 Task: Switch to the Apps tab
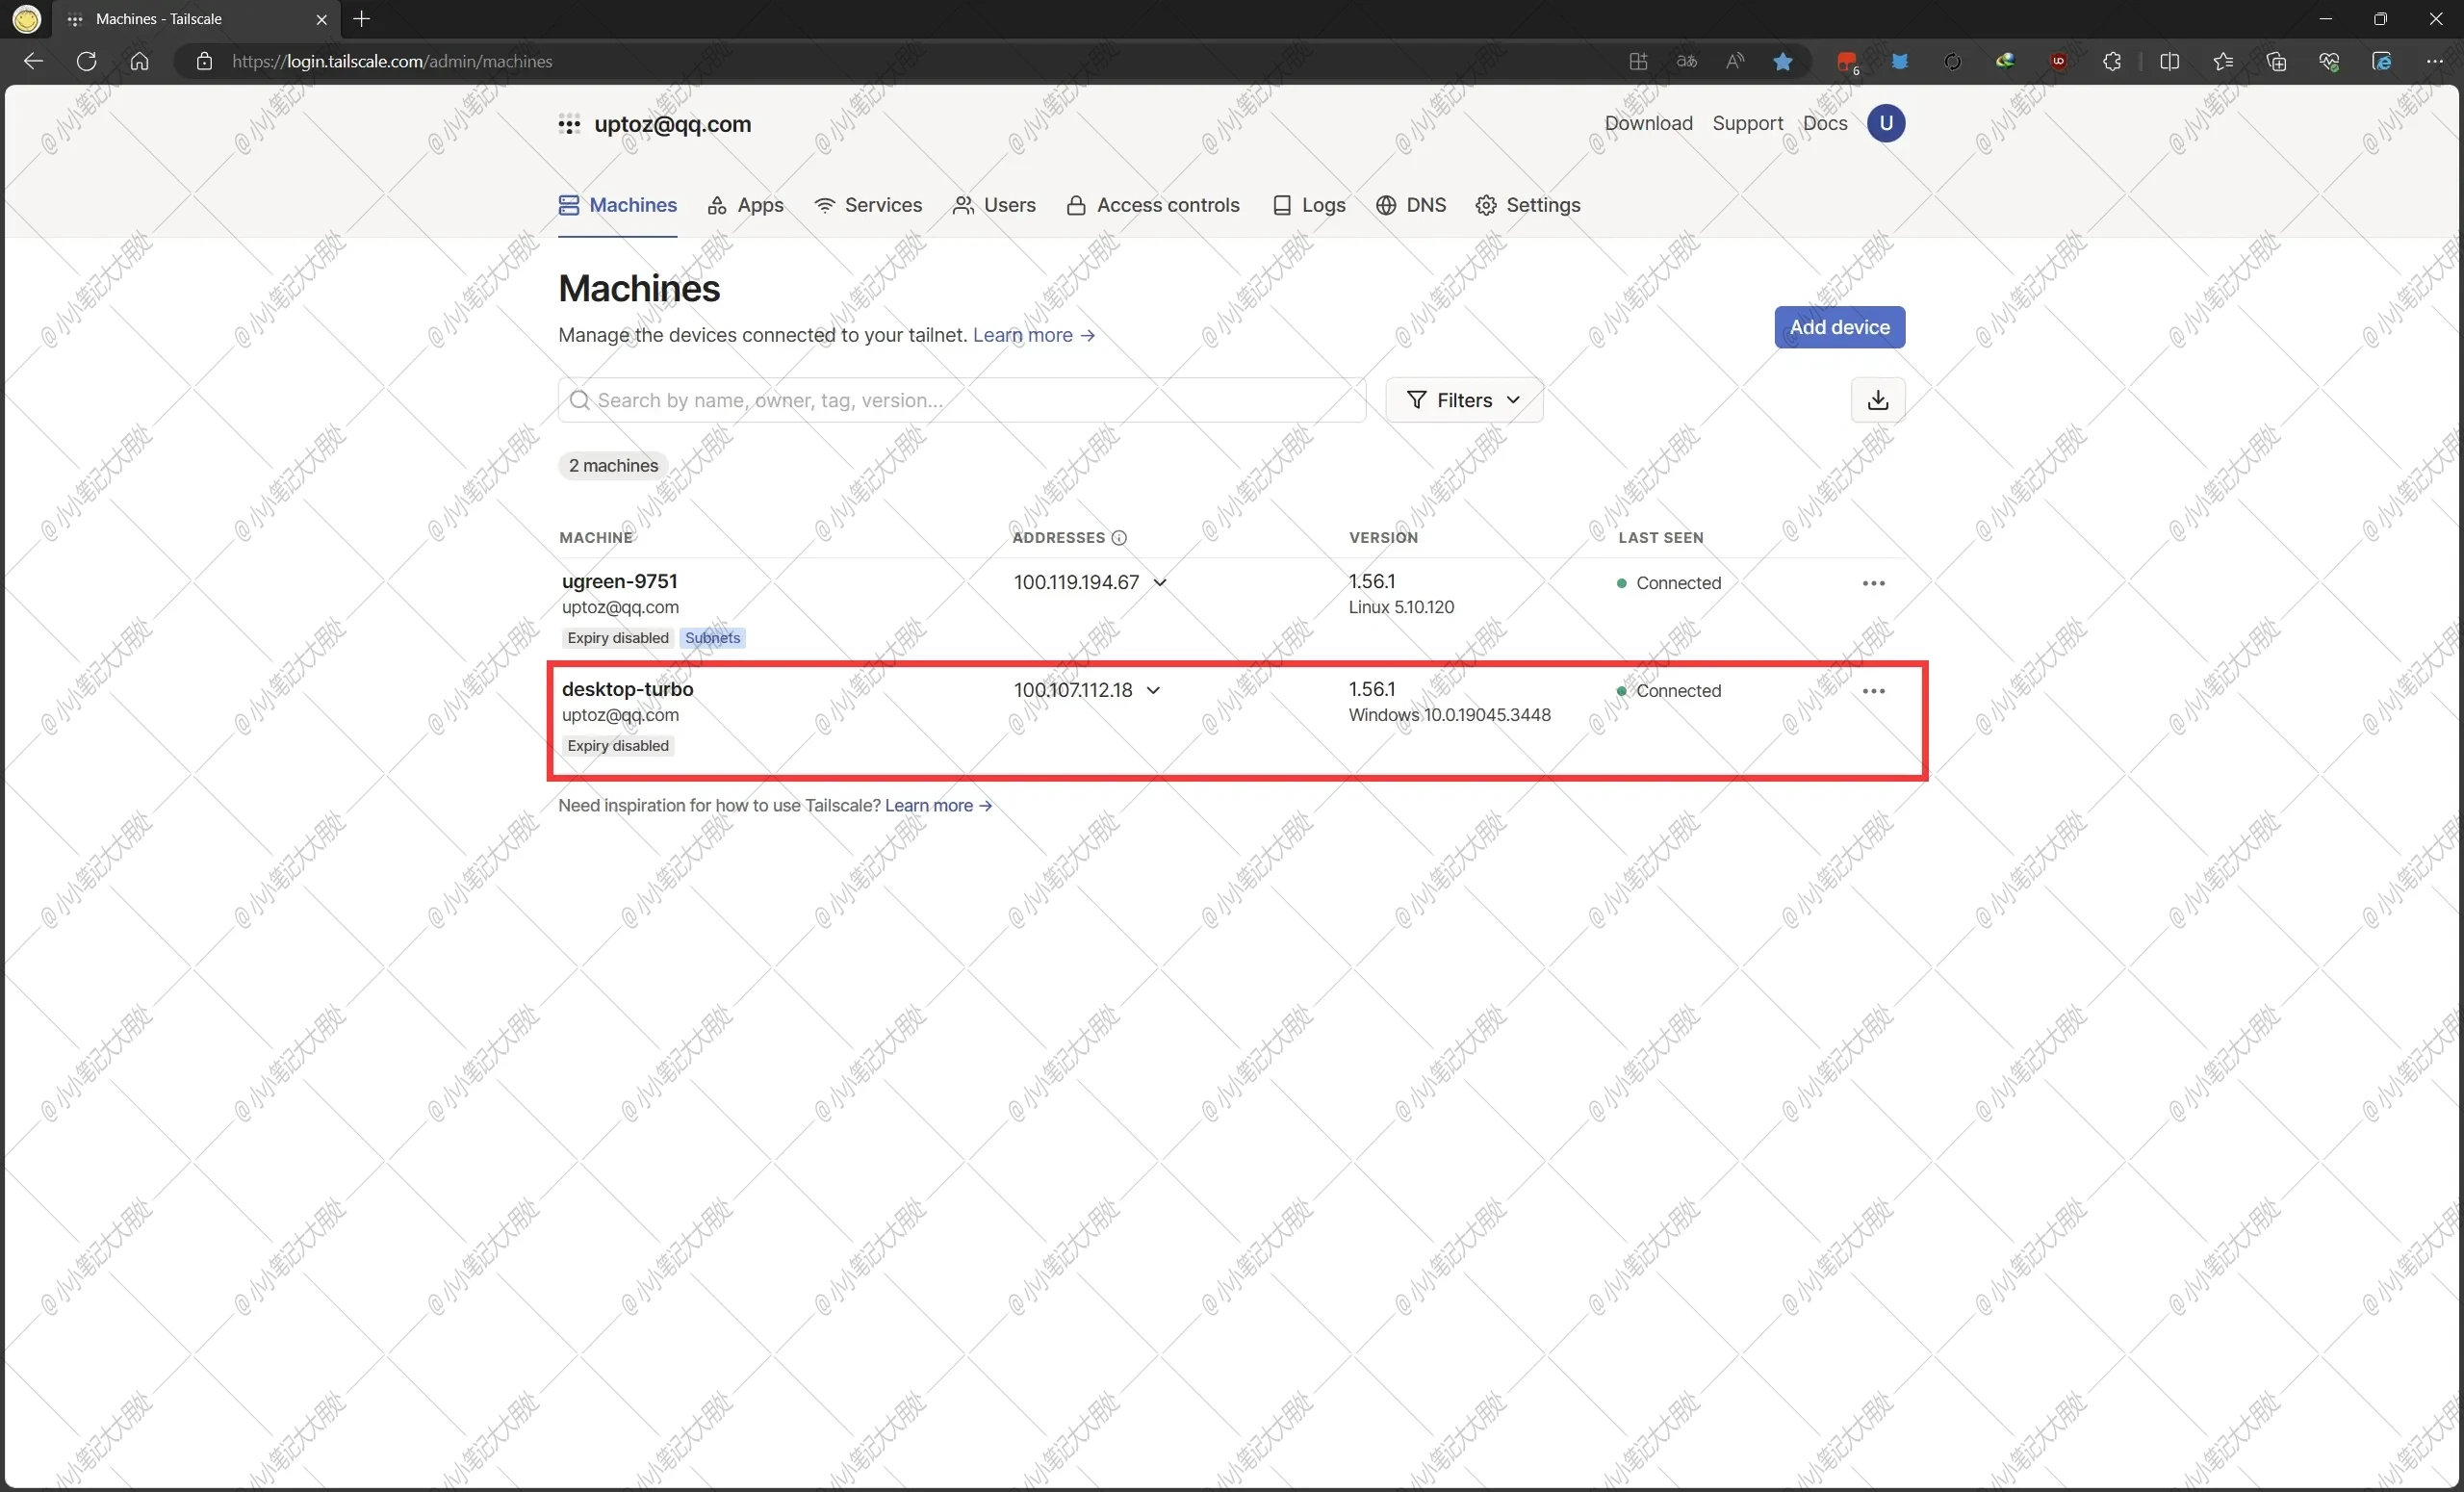(745, 205)
